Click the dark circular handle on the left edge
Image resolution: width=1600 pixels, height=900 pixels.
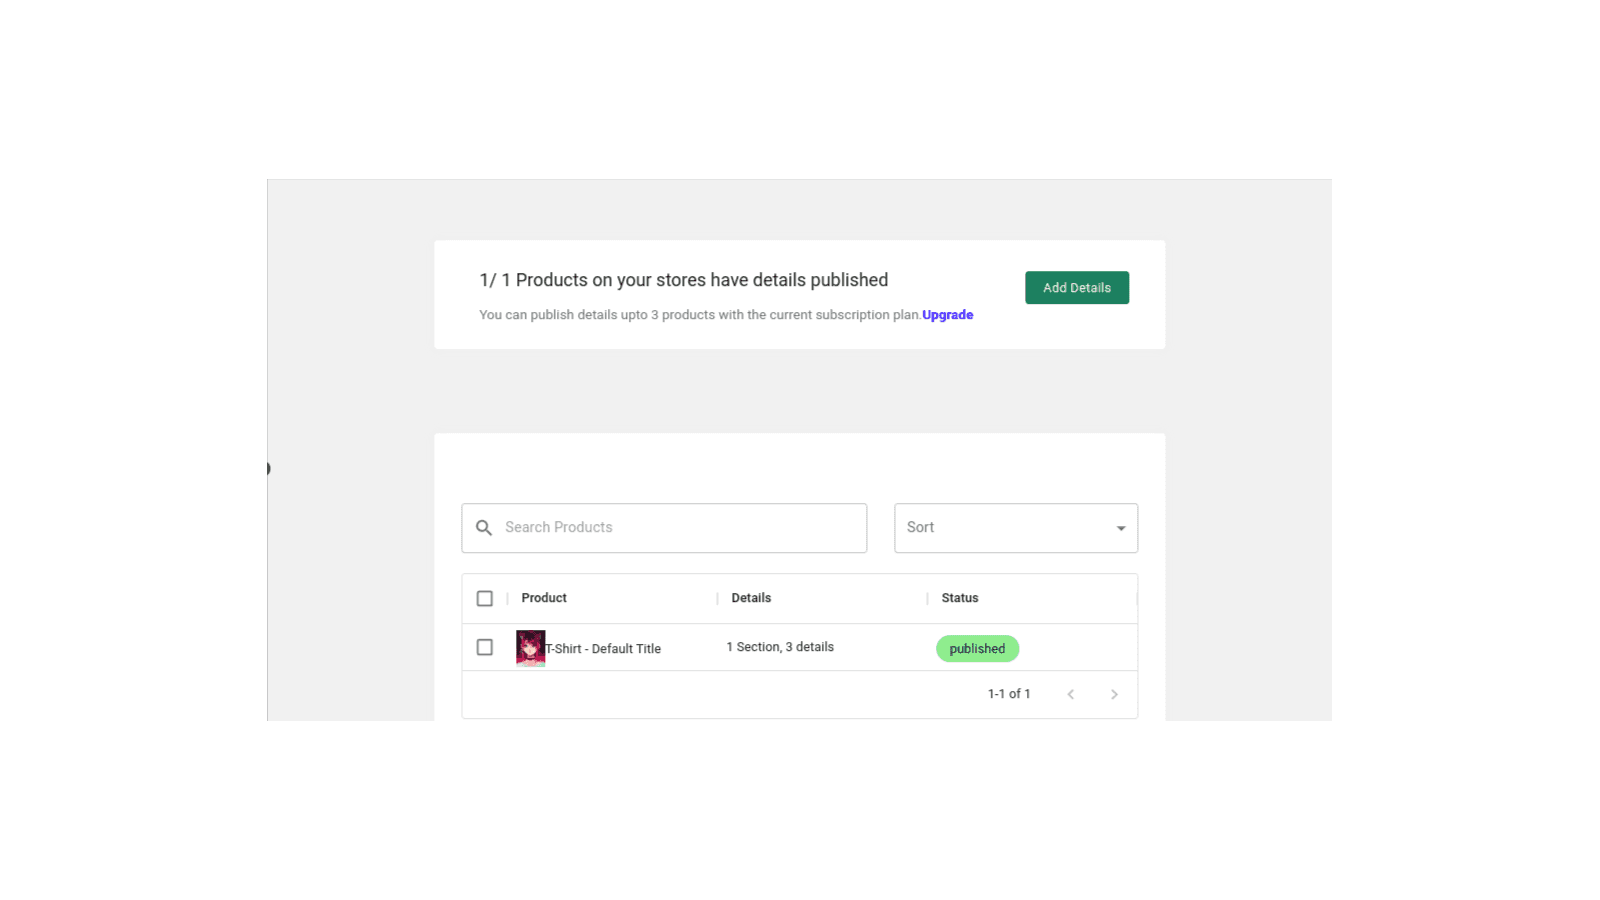[267, 467]
